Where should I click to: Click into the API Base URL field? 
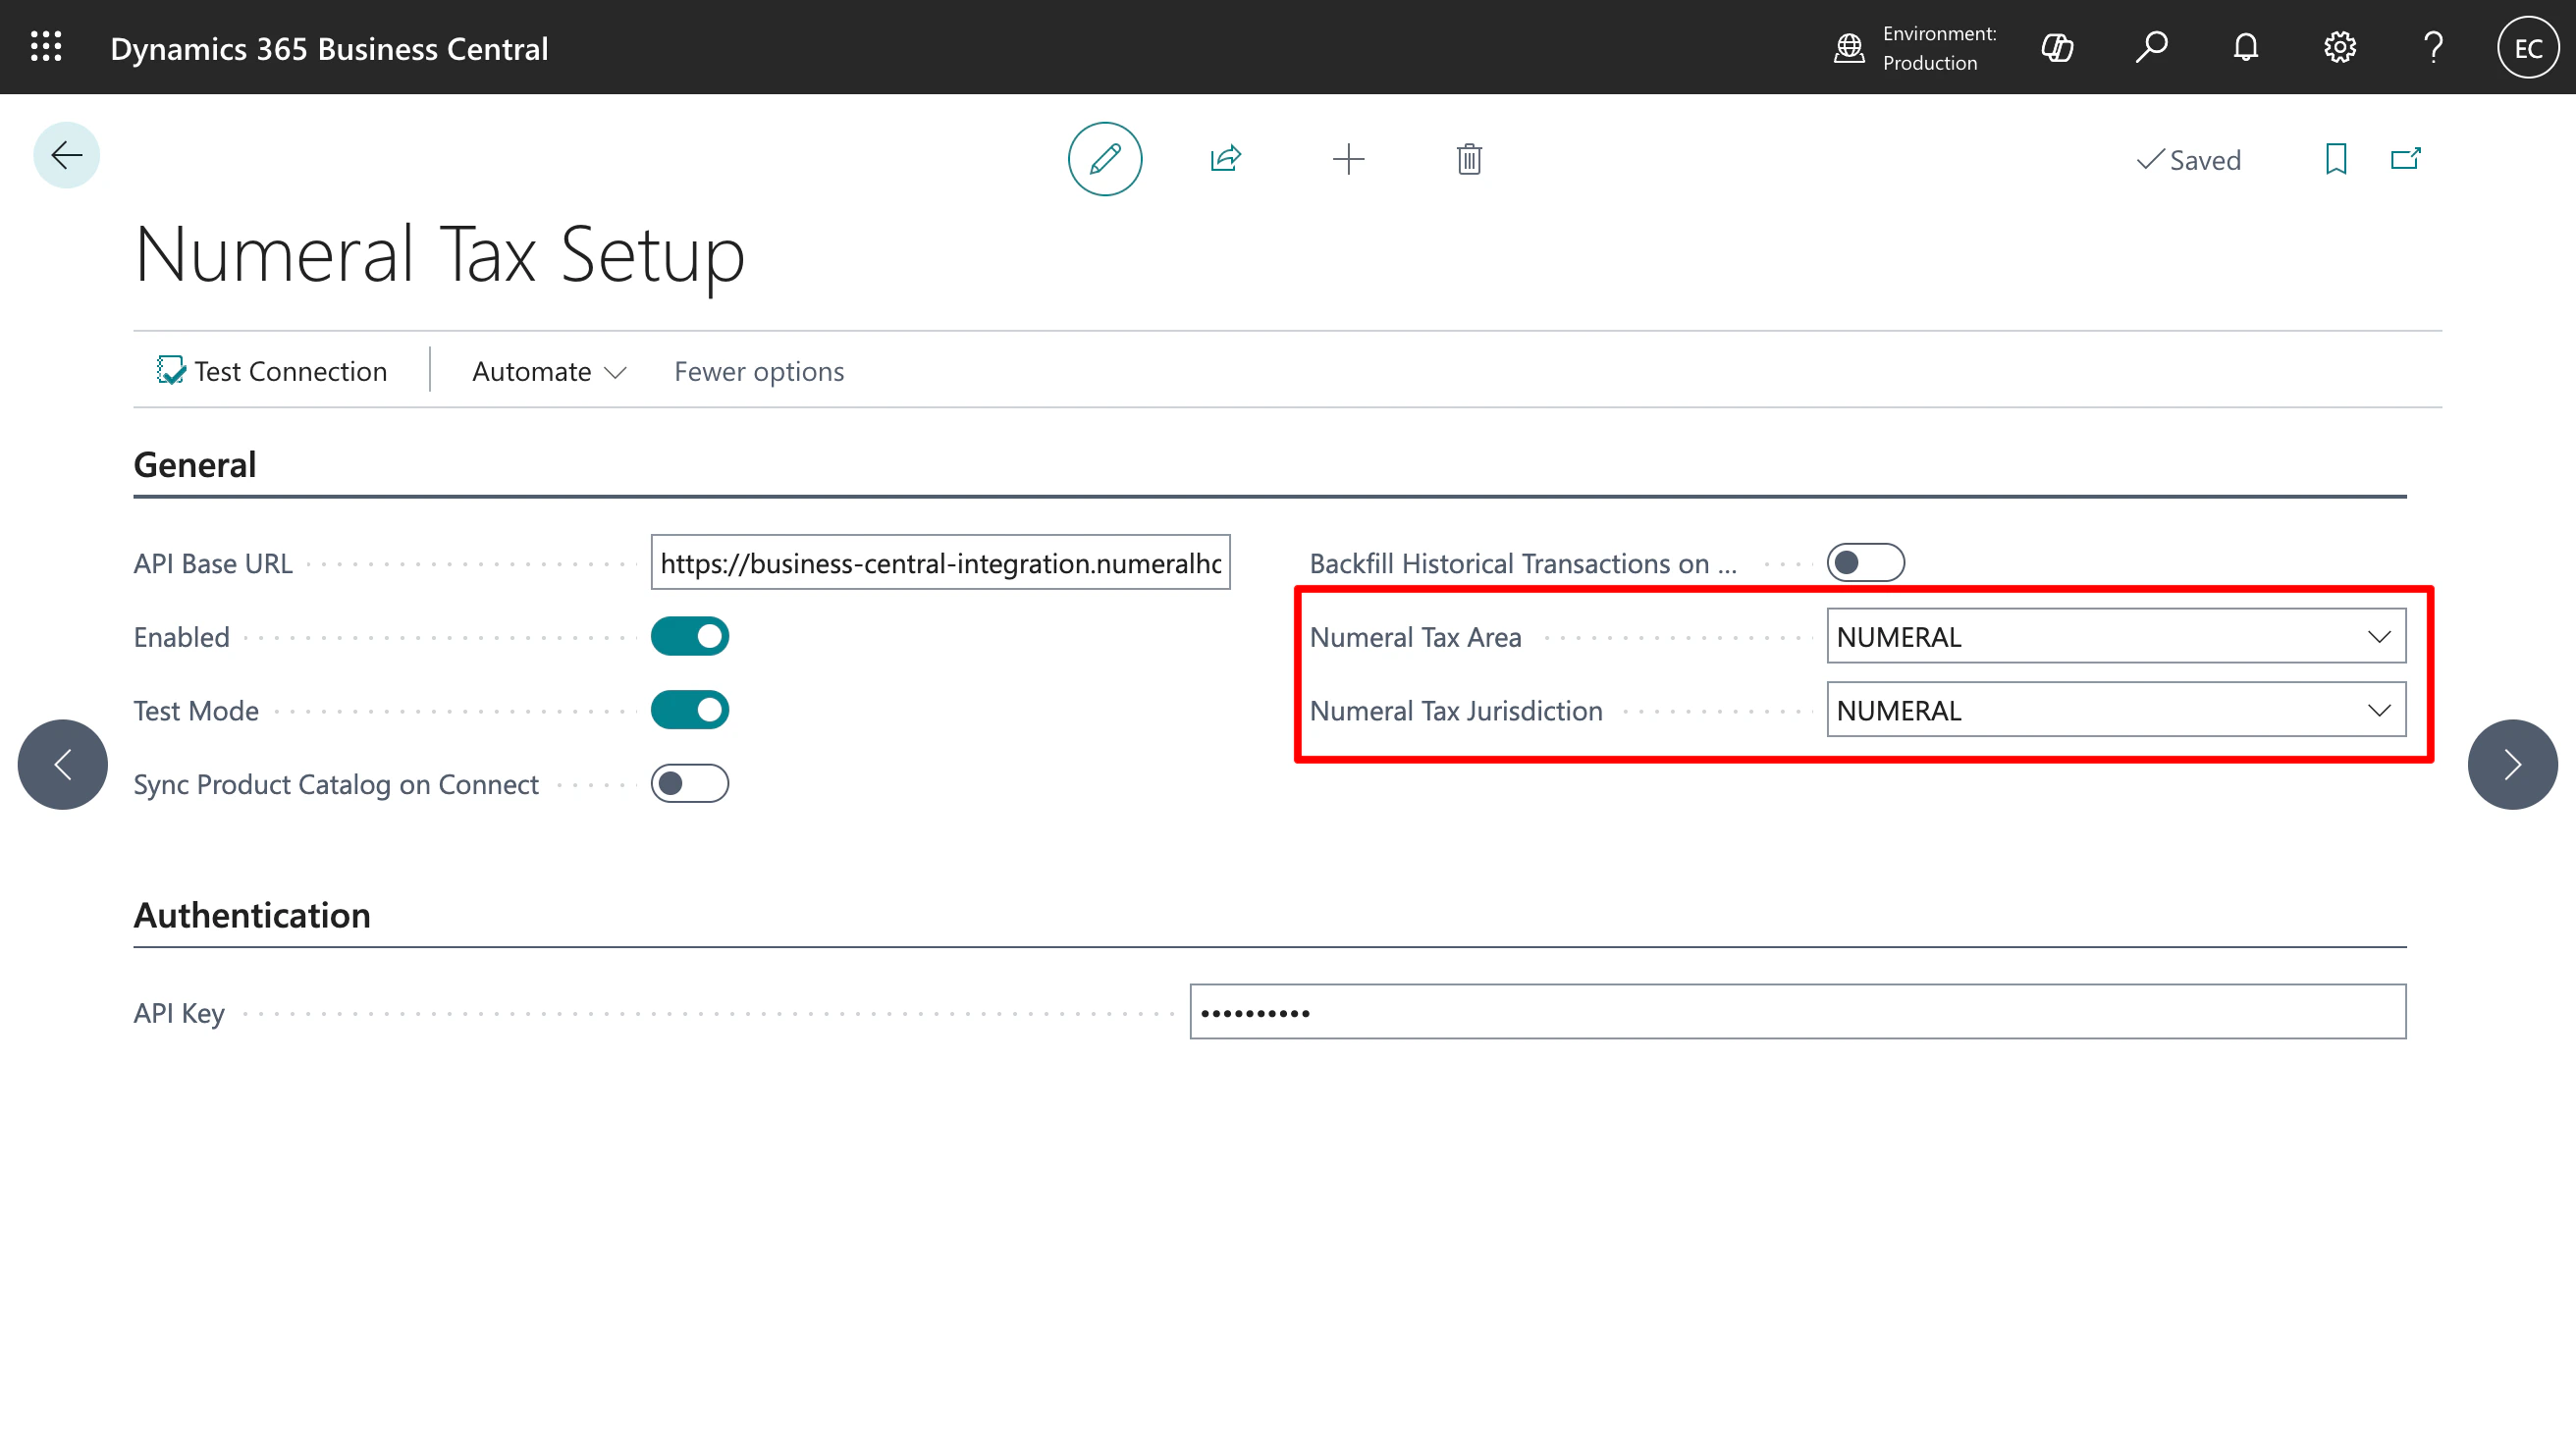point(940,563)
